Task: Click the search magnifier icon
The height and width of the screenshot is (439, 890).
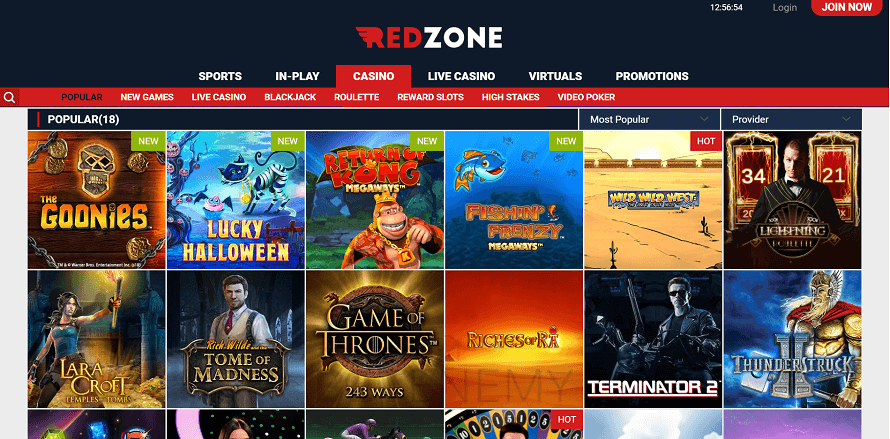Action: tap(9, 98)
